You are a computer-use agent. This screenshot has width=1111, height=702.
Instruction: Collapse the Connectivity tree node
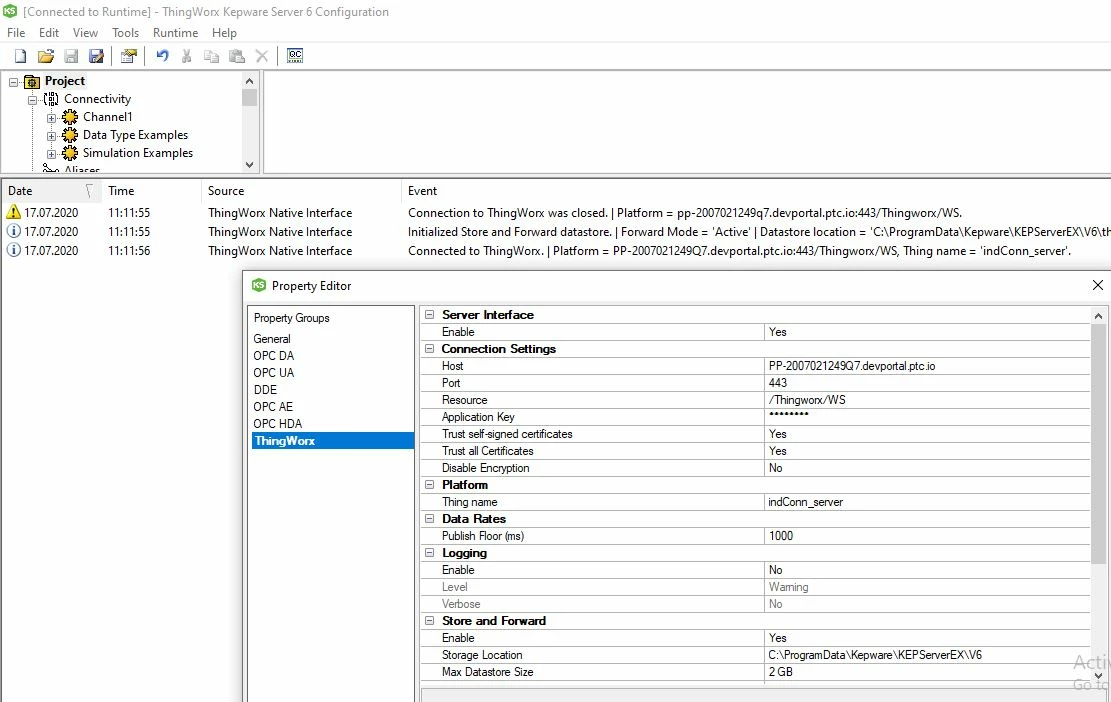click(x=33, y=100)
